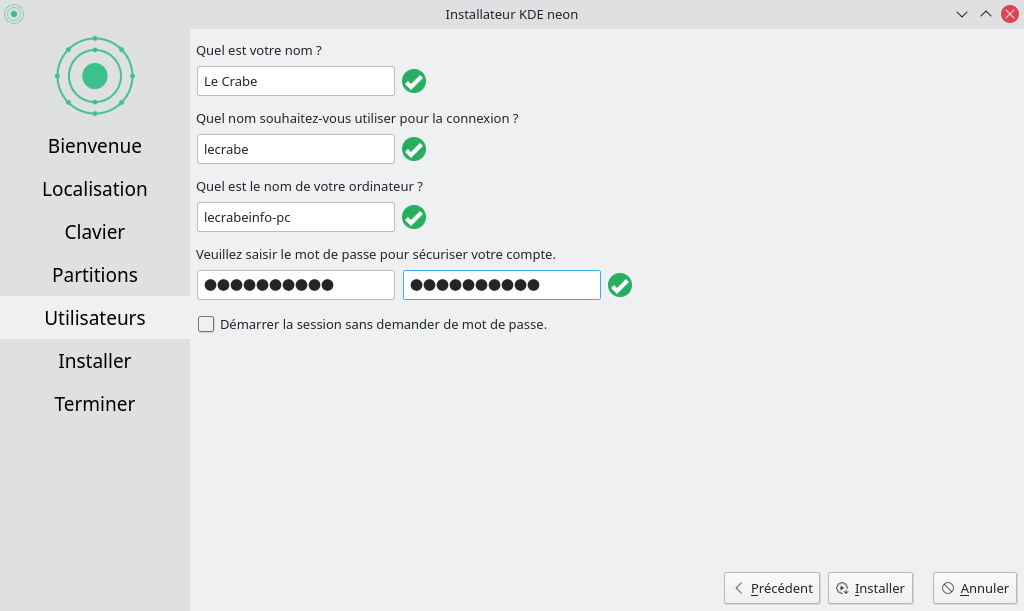Minimize window using title bar down chevron
1024x611 pixels.
coord(962,14)
